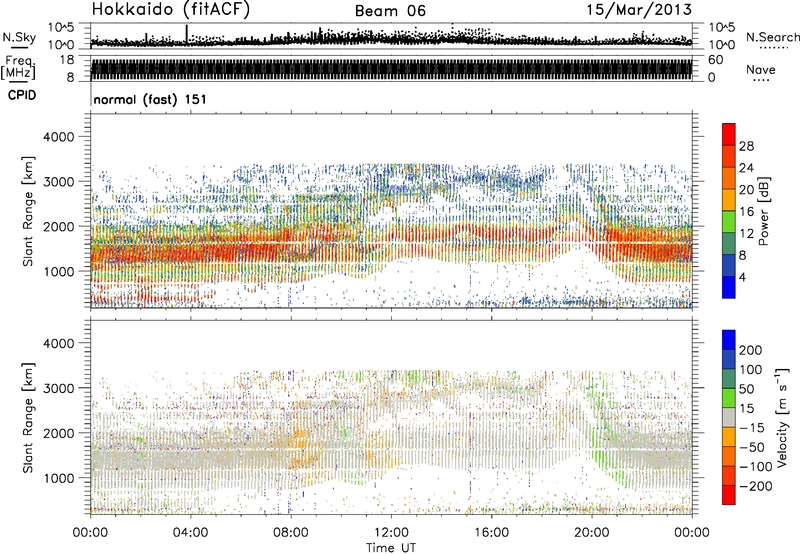The height and width of the screenshot is (554, 800).
Task: Click the '4' tick on the power colorbar
Action: (x=742, y=277)
